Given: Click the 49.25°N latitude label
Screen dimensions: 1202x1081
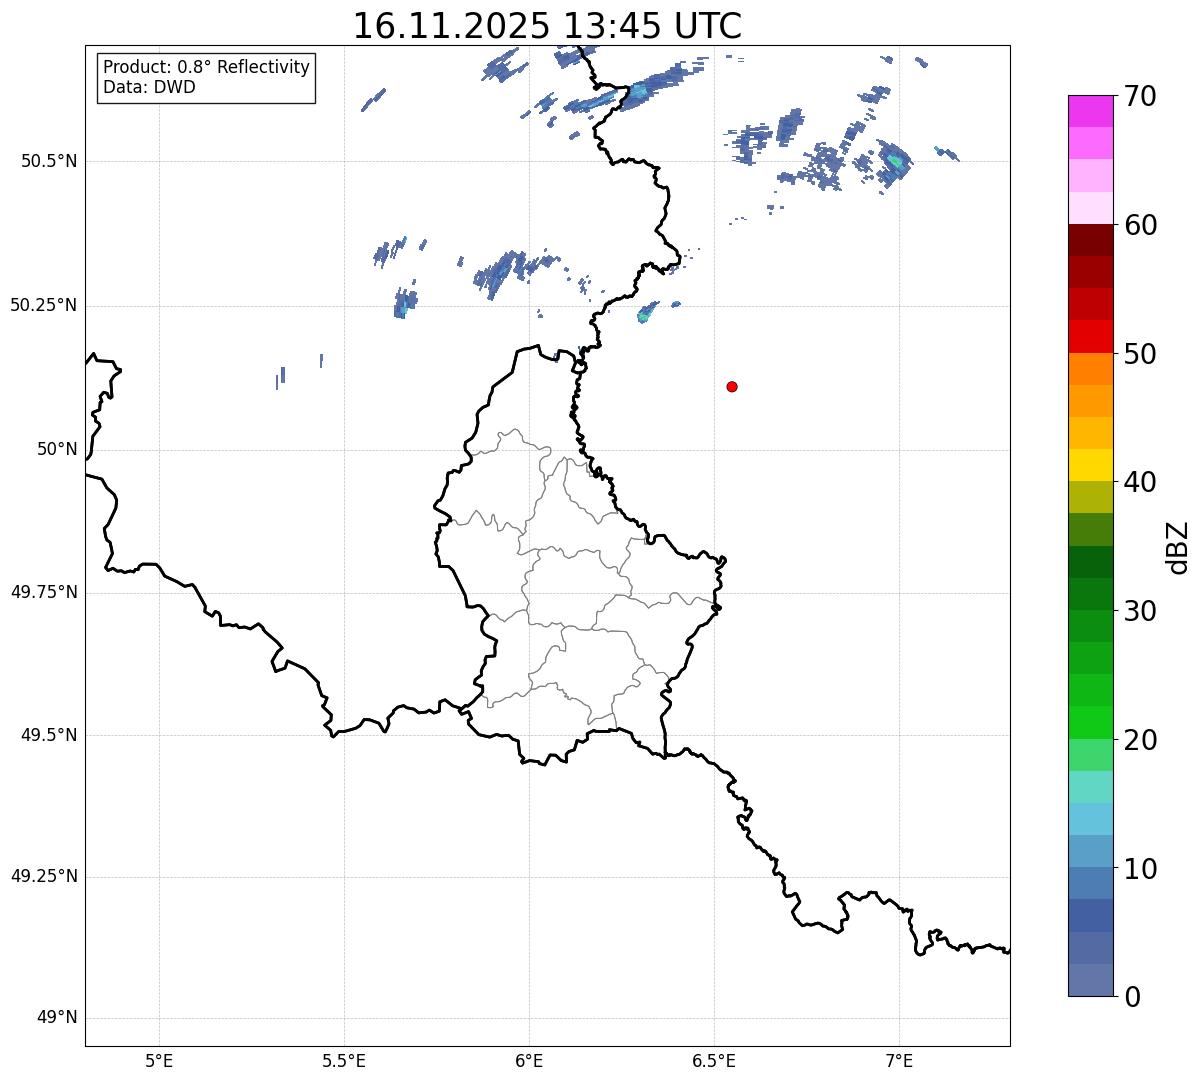Looking at the screenshot, I should (44, 877).
